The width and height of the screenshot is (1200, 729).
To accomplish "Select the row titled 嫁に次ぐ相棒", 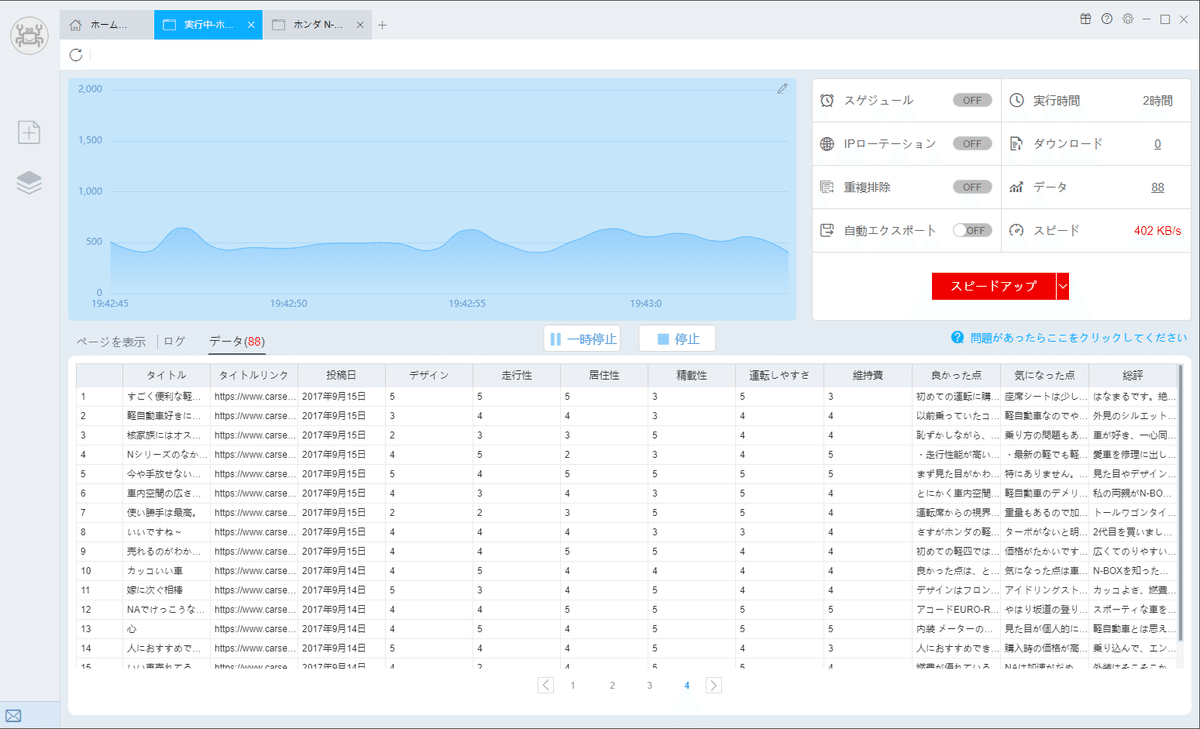I will (627, 590).
